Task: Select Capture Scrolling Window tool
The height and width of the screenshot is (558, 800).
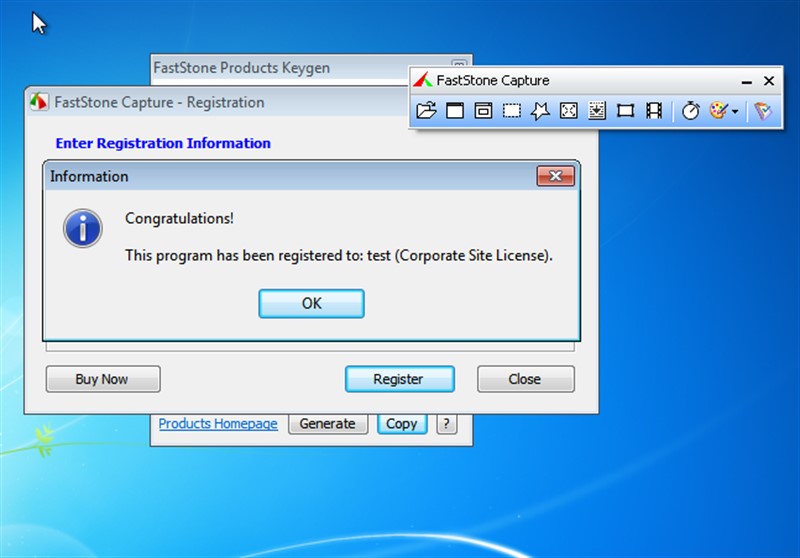Action: [597, 111]
